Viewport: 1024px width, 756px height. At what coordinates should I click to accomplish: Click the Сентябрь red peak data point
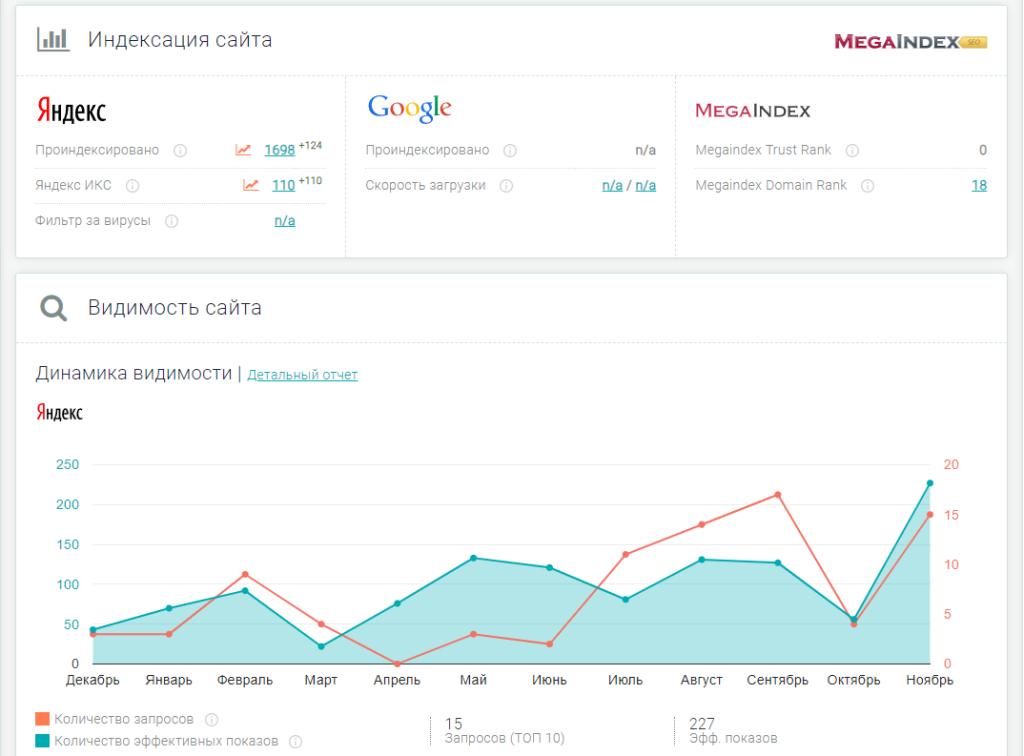777,495
